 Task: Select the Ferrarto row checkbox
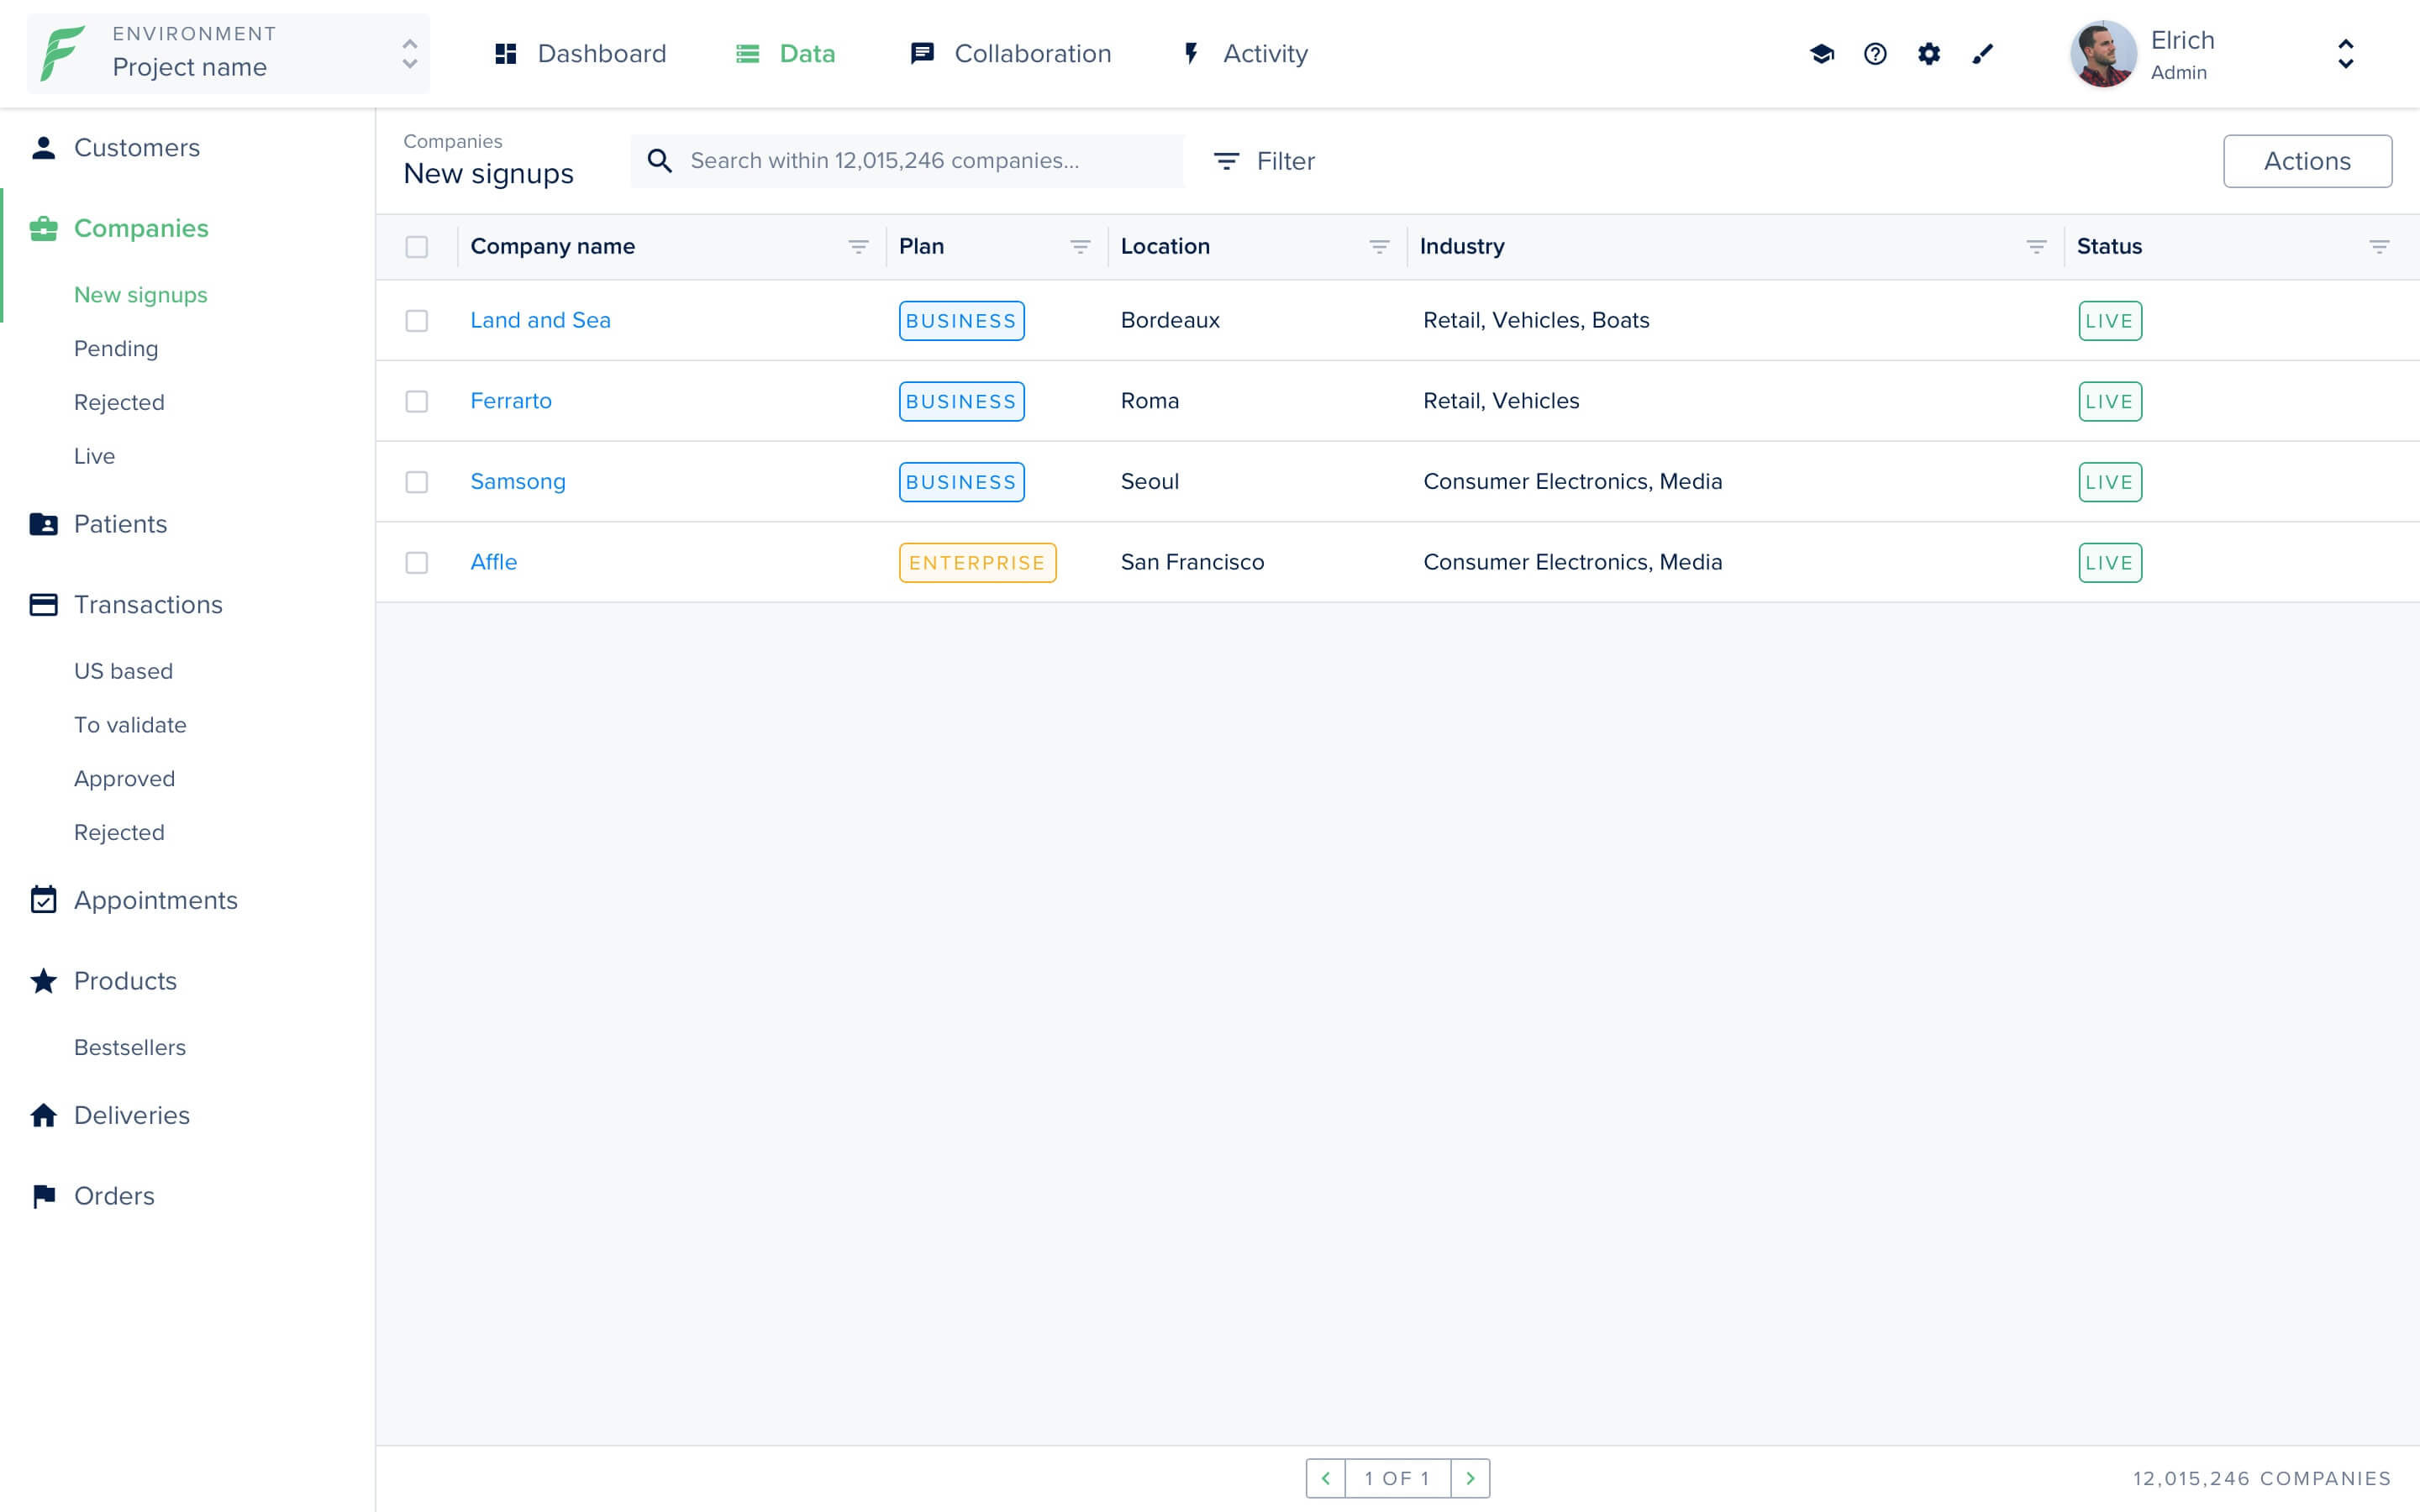[417, 402]
